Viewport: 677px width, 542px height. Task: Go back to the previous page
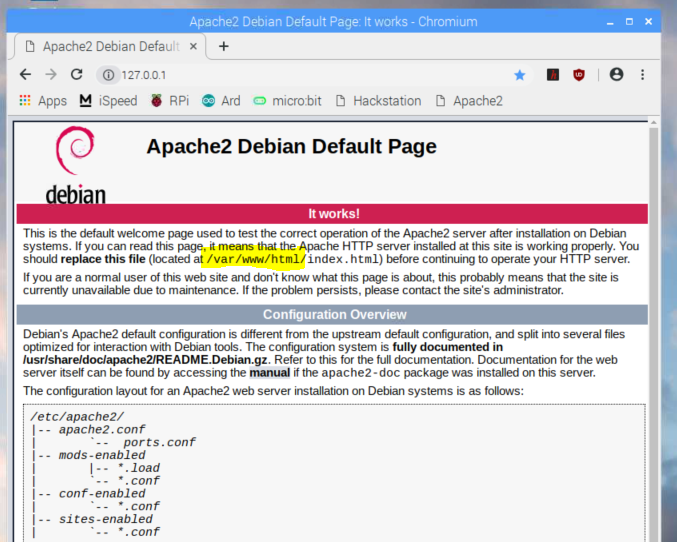(25, 75)
